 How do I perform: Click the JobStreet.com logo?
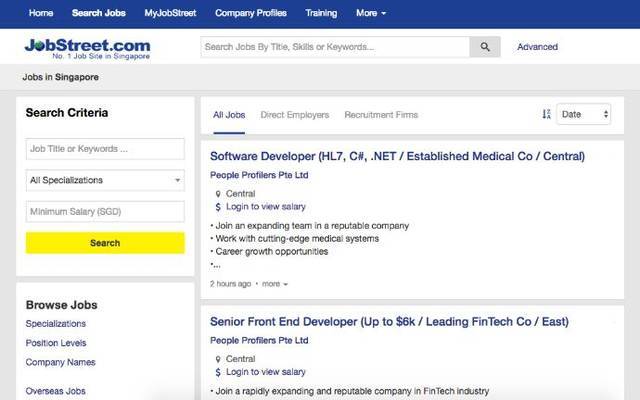87,47
